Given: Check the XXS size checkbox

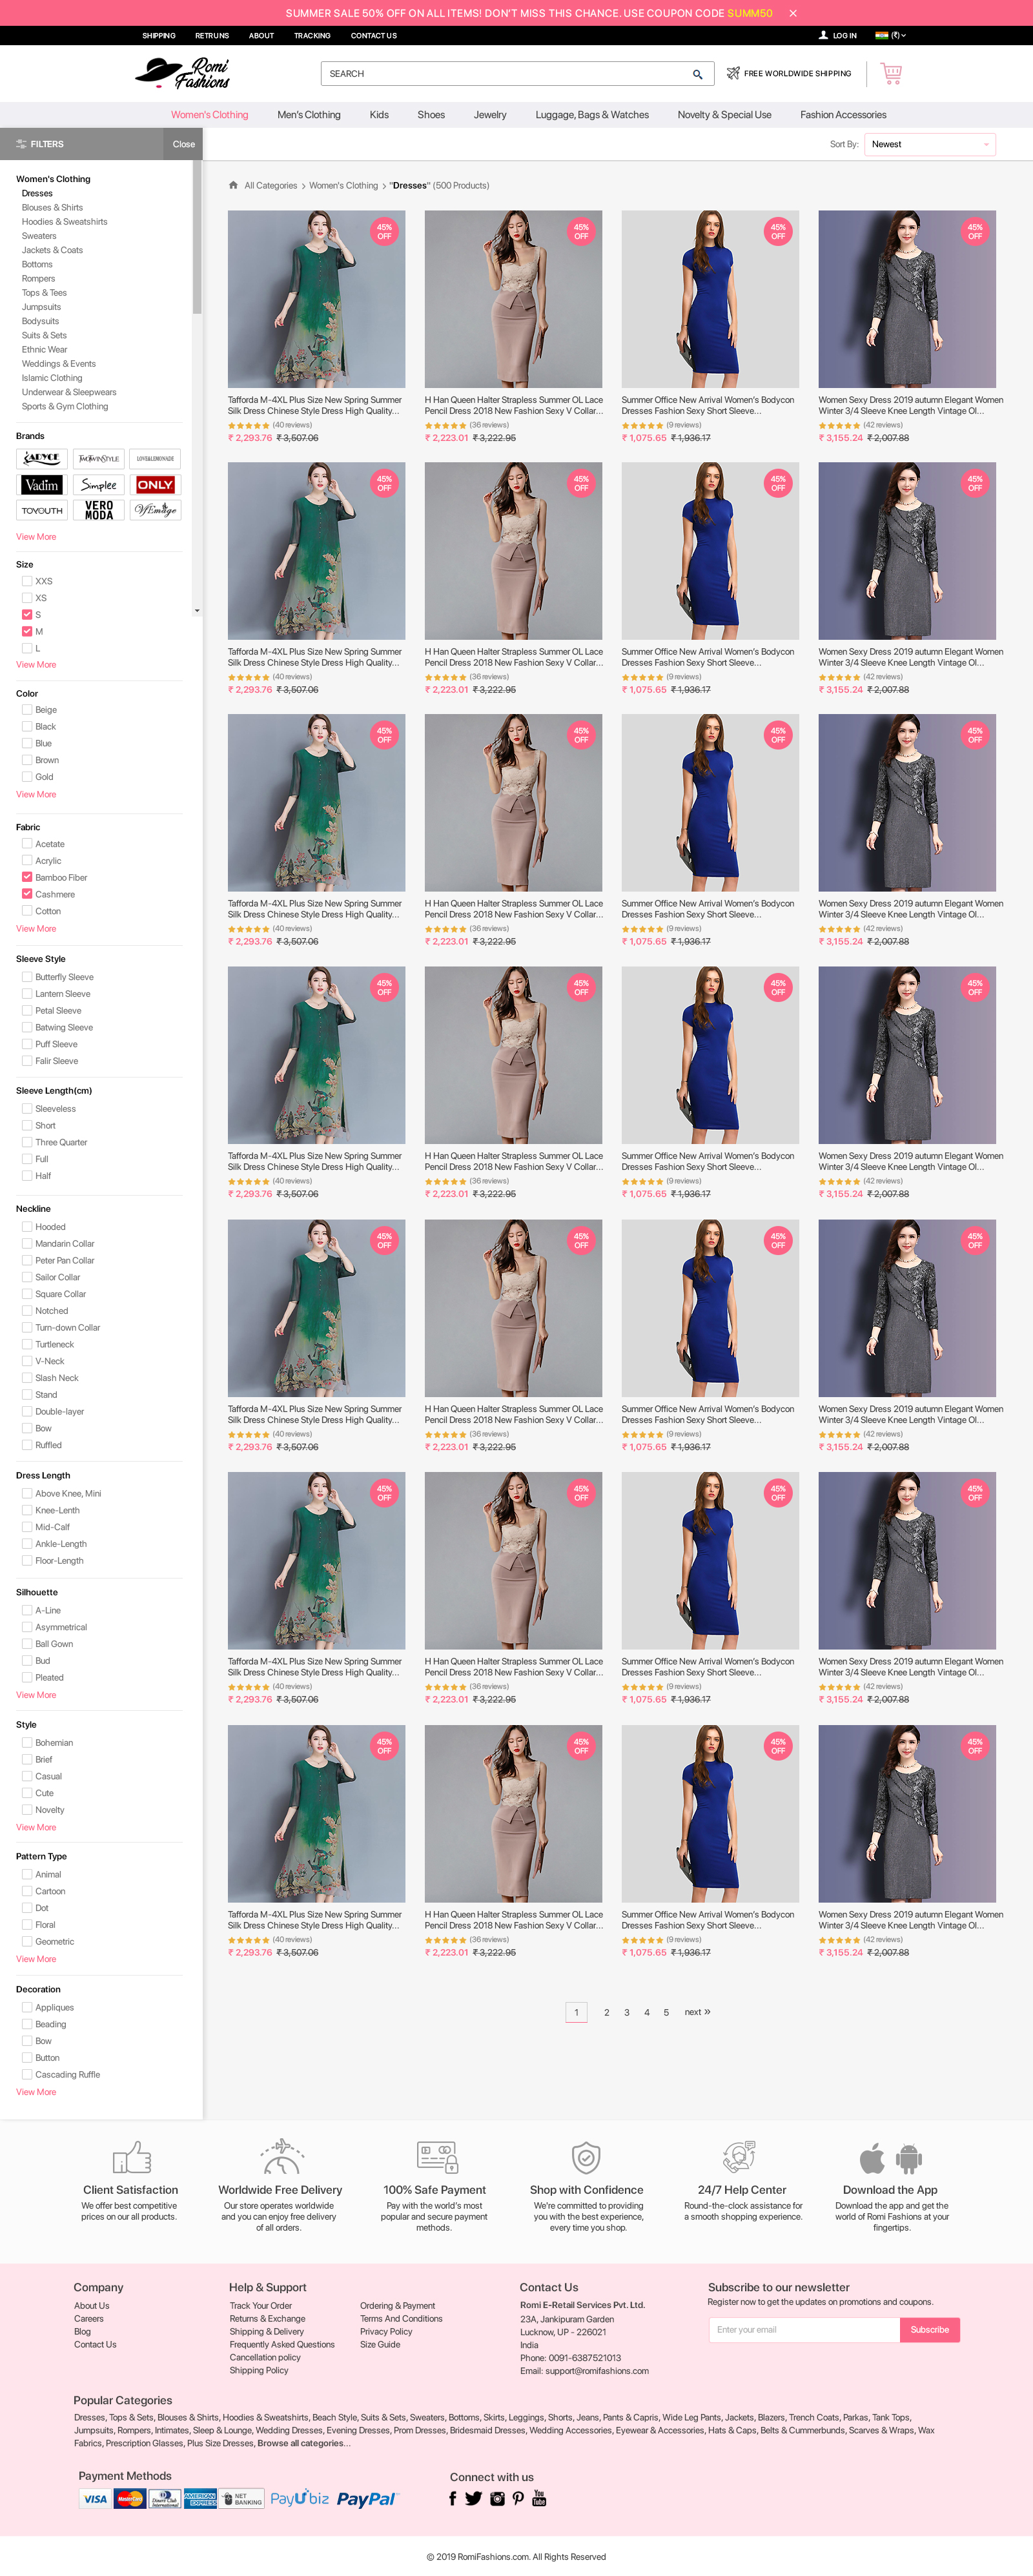Looking at the screenshot, I should coord(27,580).
